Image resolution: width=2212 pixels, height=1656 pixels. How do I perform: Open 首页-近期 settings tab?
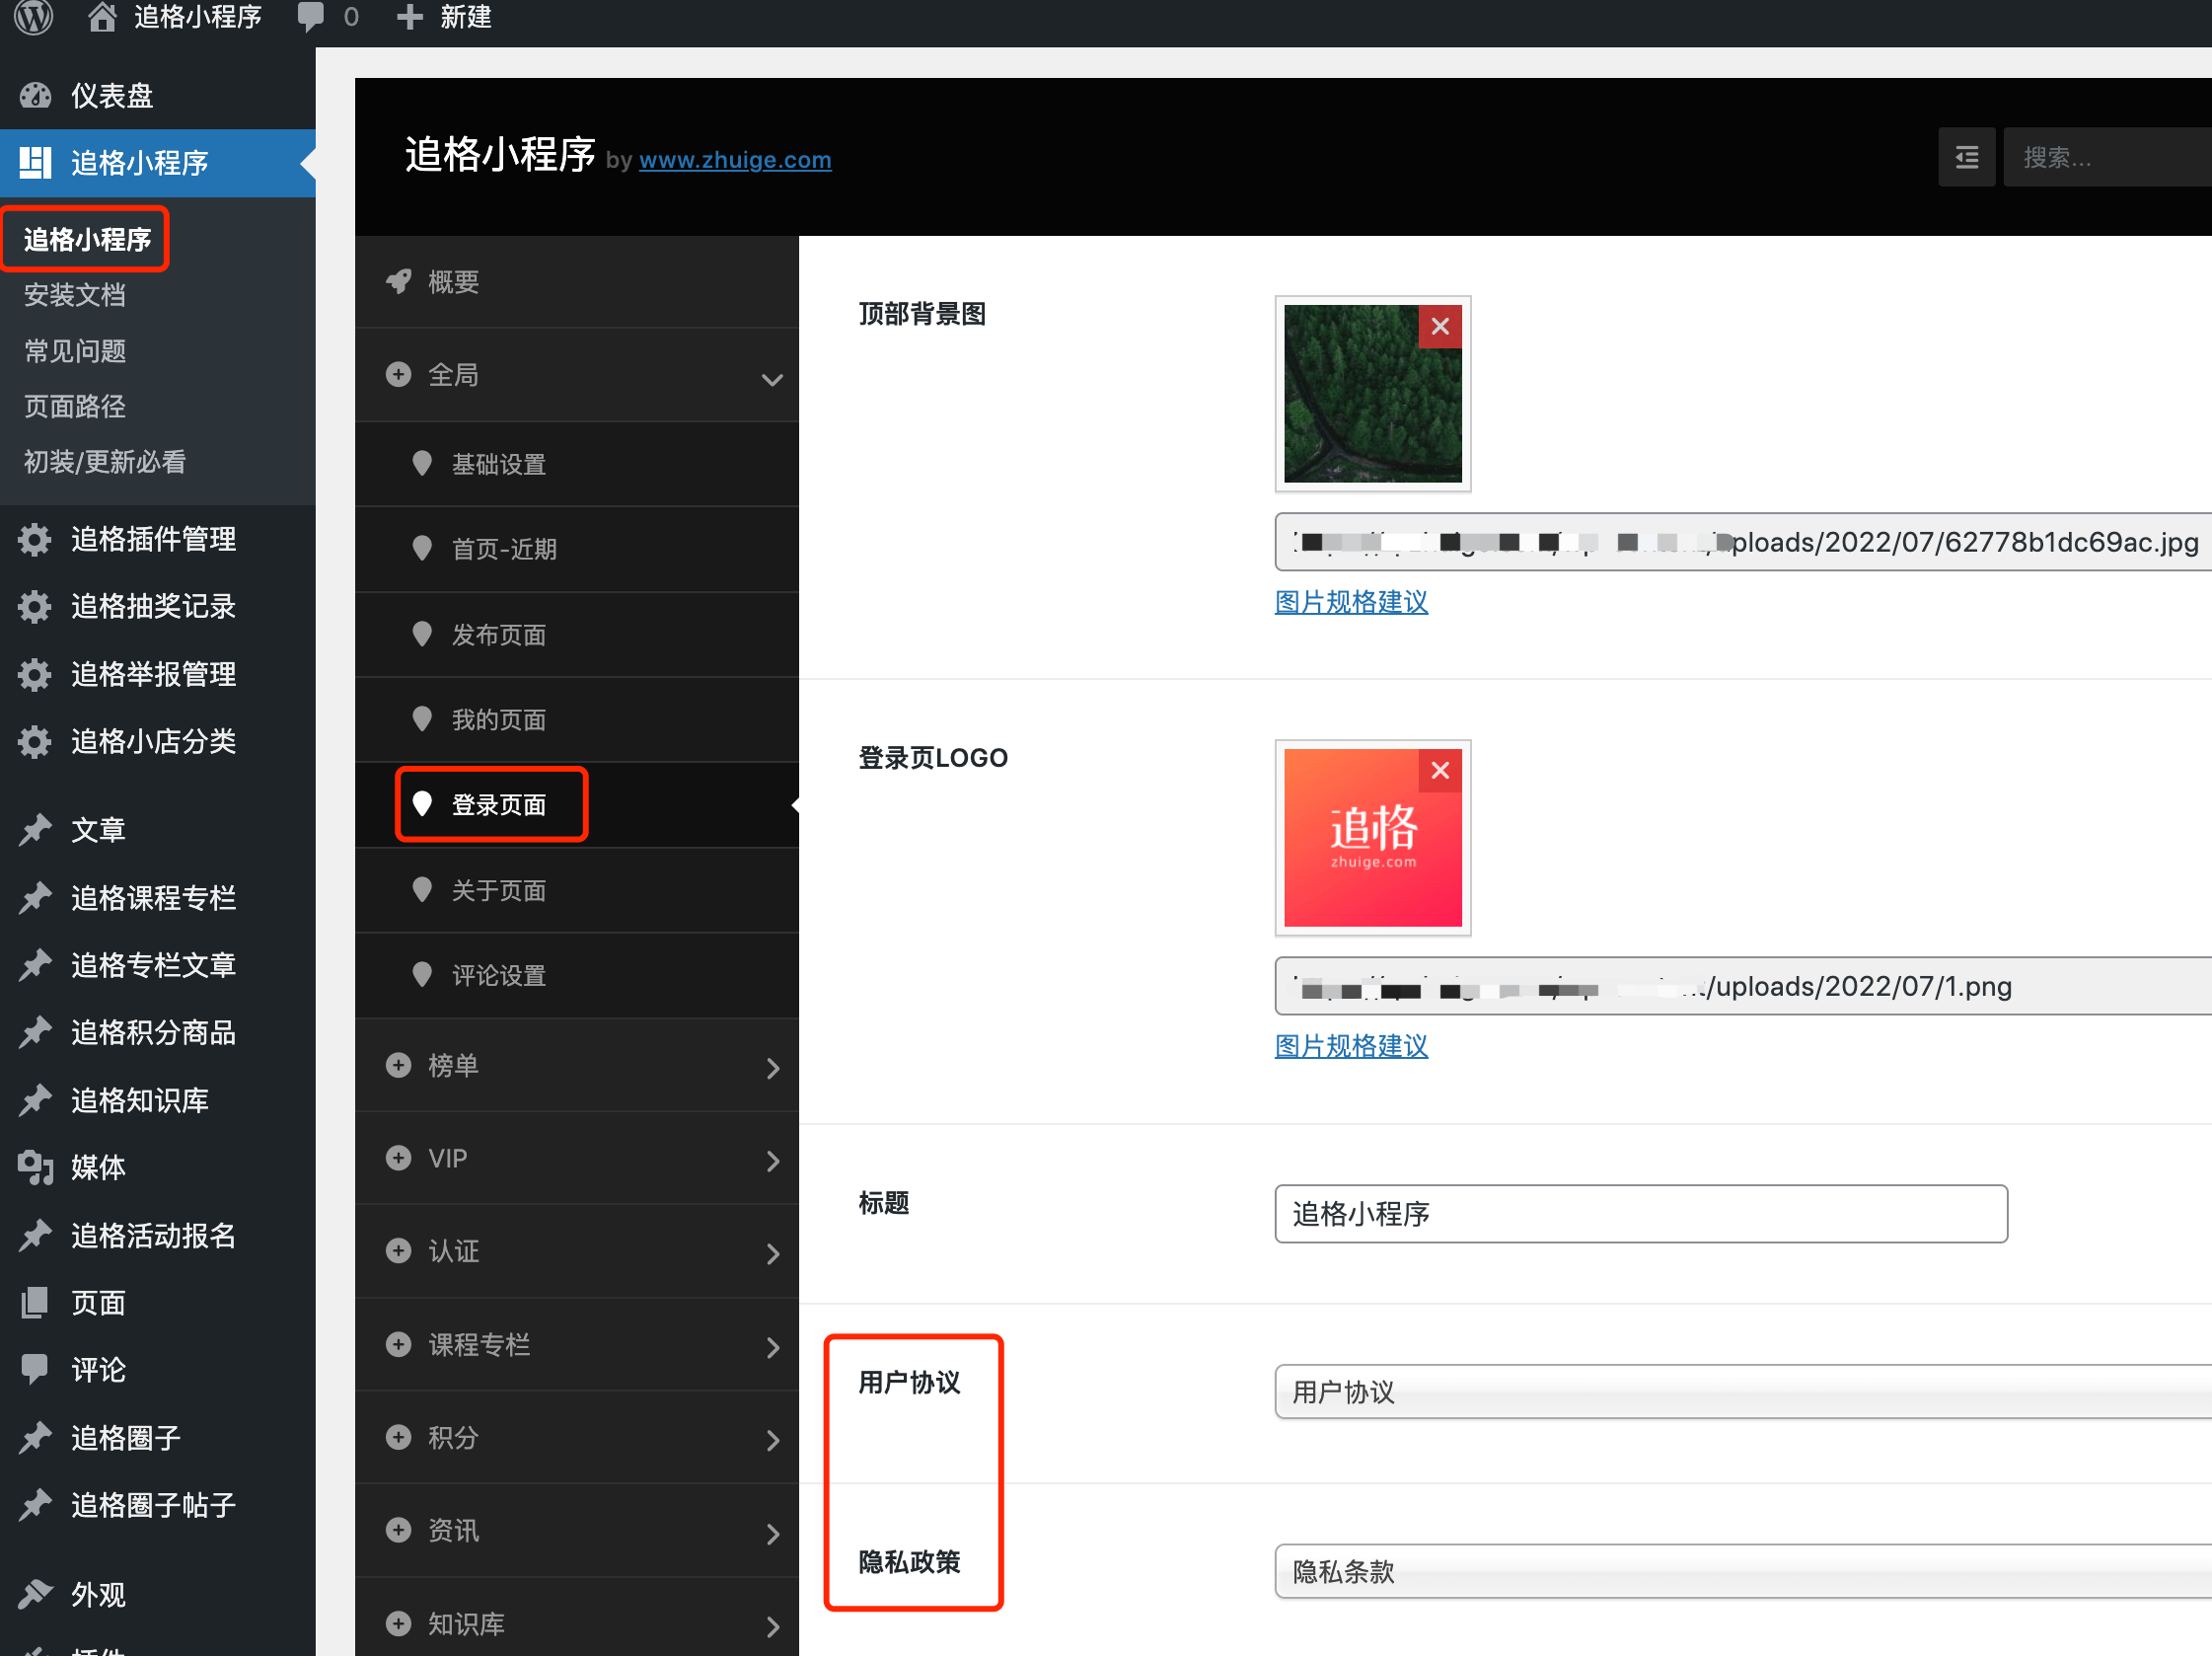pyautogui.click(x=577, y=549)
